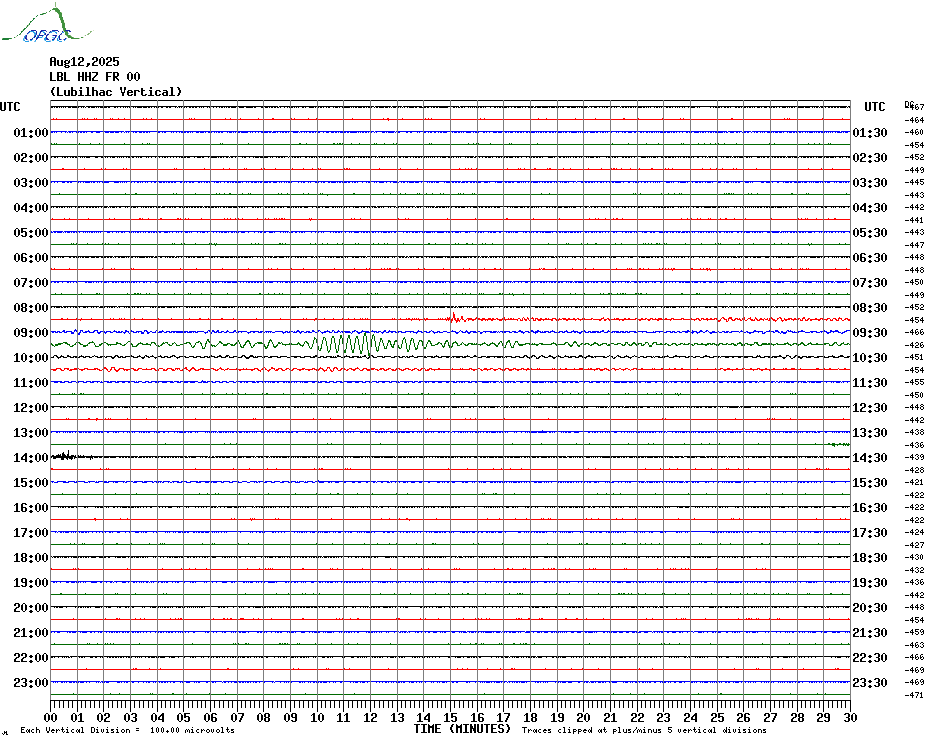Screen dimensions: 930x744
Task: Click the DC offset value -421
Action: point(915,482)
